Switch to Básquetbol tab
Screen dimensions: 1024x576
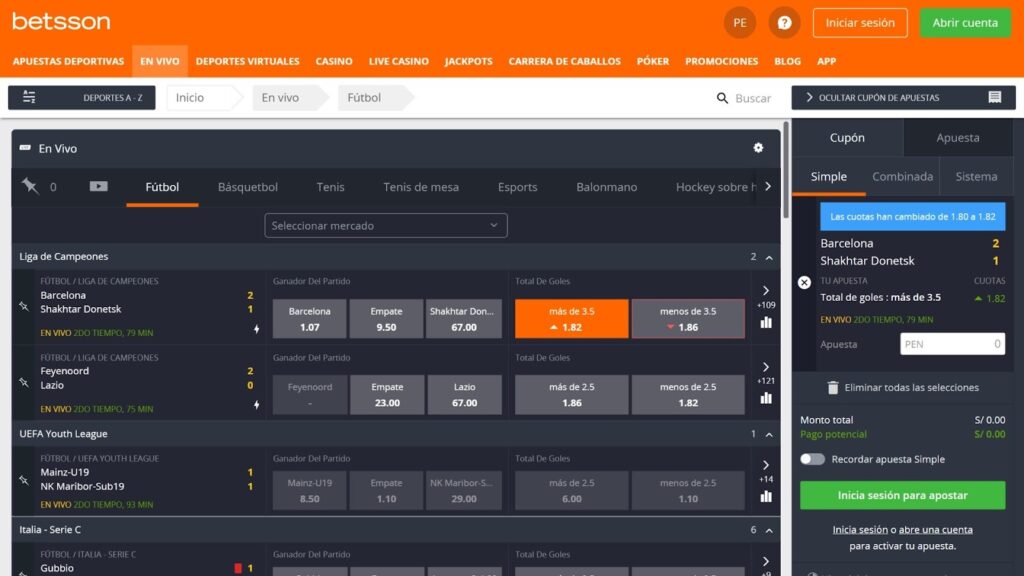pyautogui.click(x=248, y=187)
